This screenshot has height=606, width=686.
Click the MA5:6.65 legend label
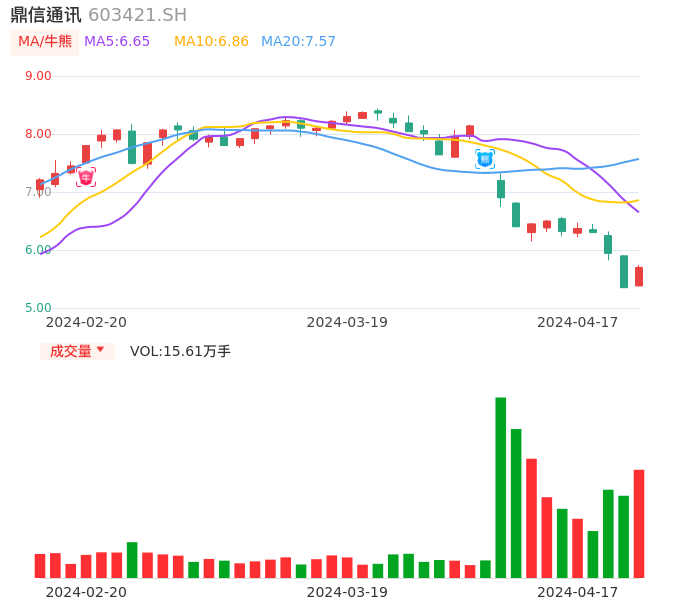pyautogui.click(x=117, y=42)
